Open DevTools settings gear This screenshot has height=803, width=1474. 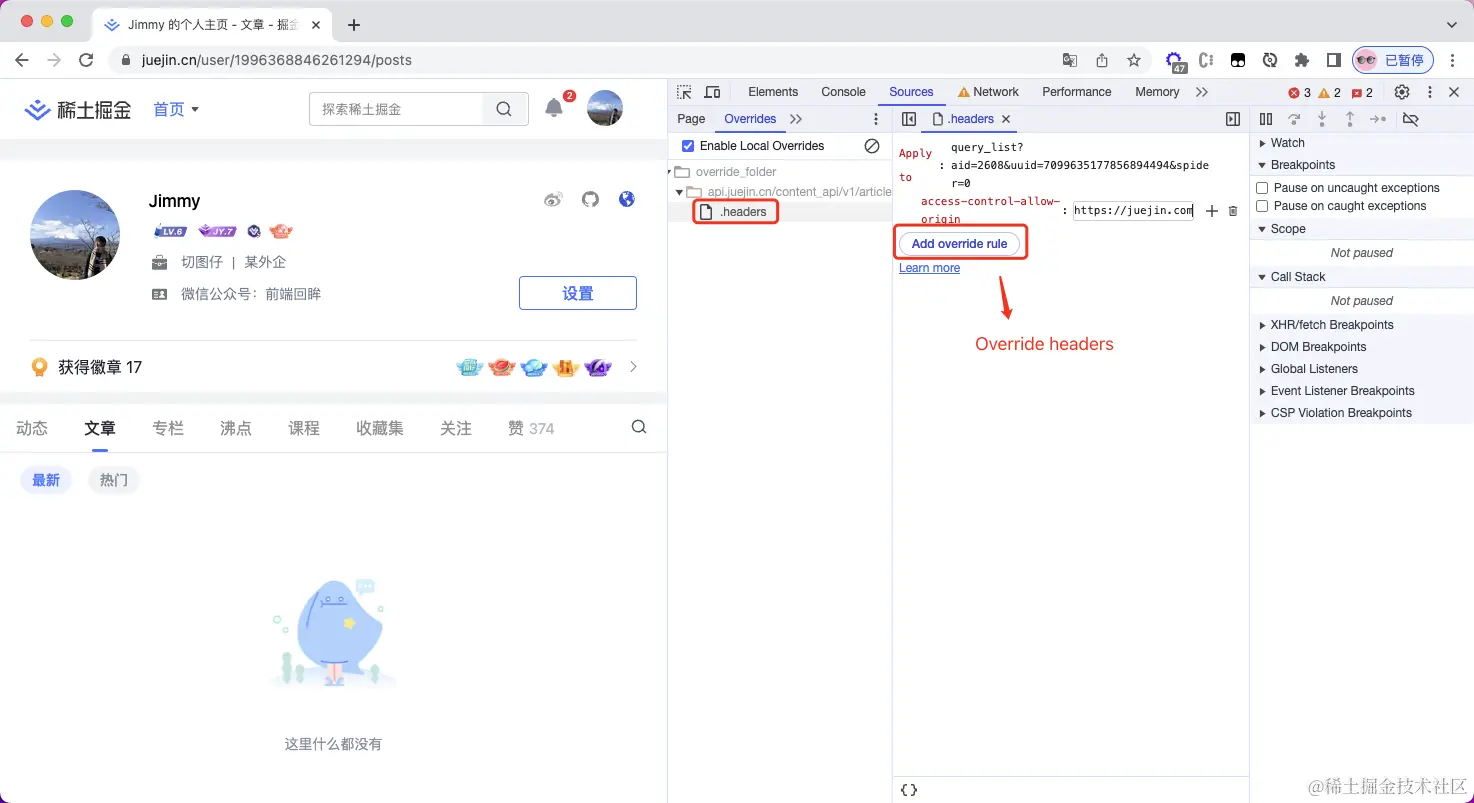click(x=1402, y=92)
